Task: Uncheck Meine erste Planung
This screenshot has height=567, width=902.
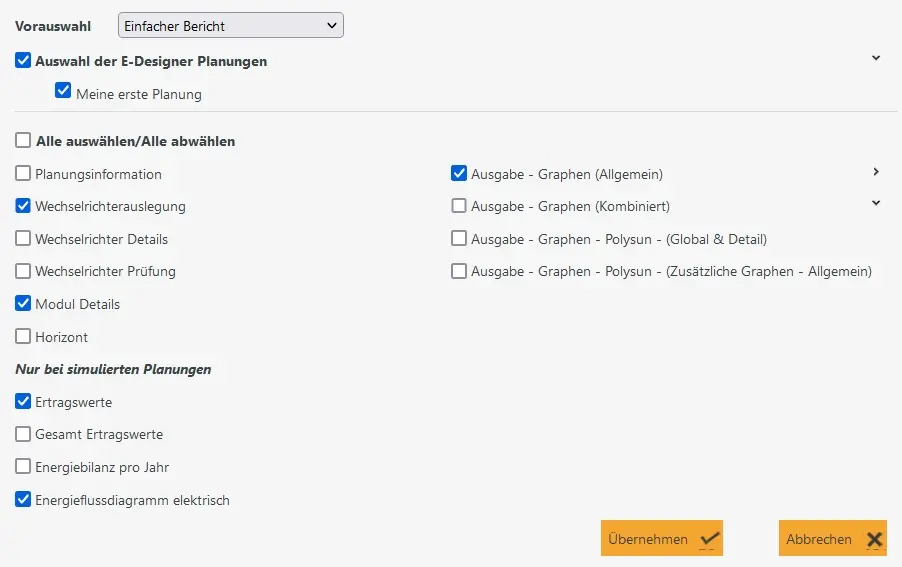Action: pos(63,92)
